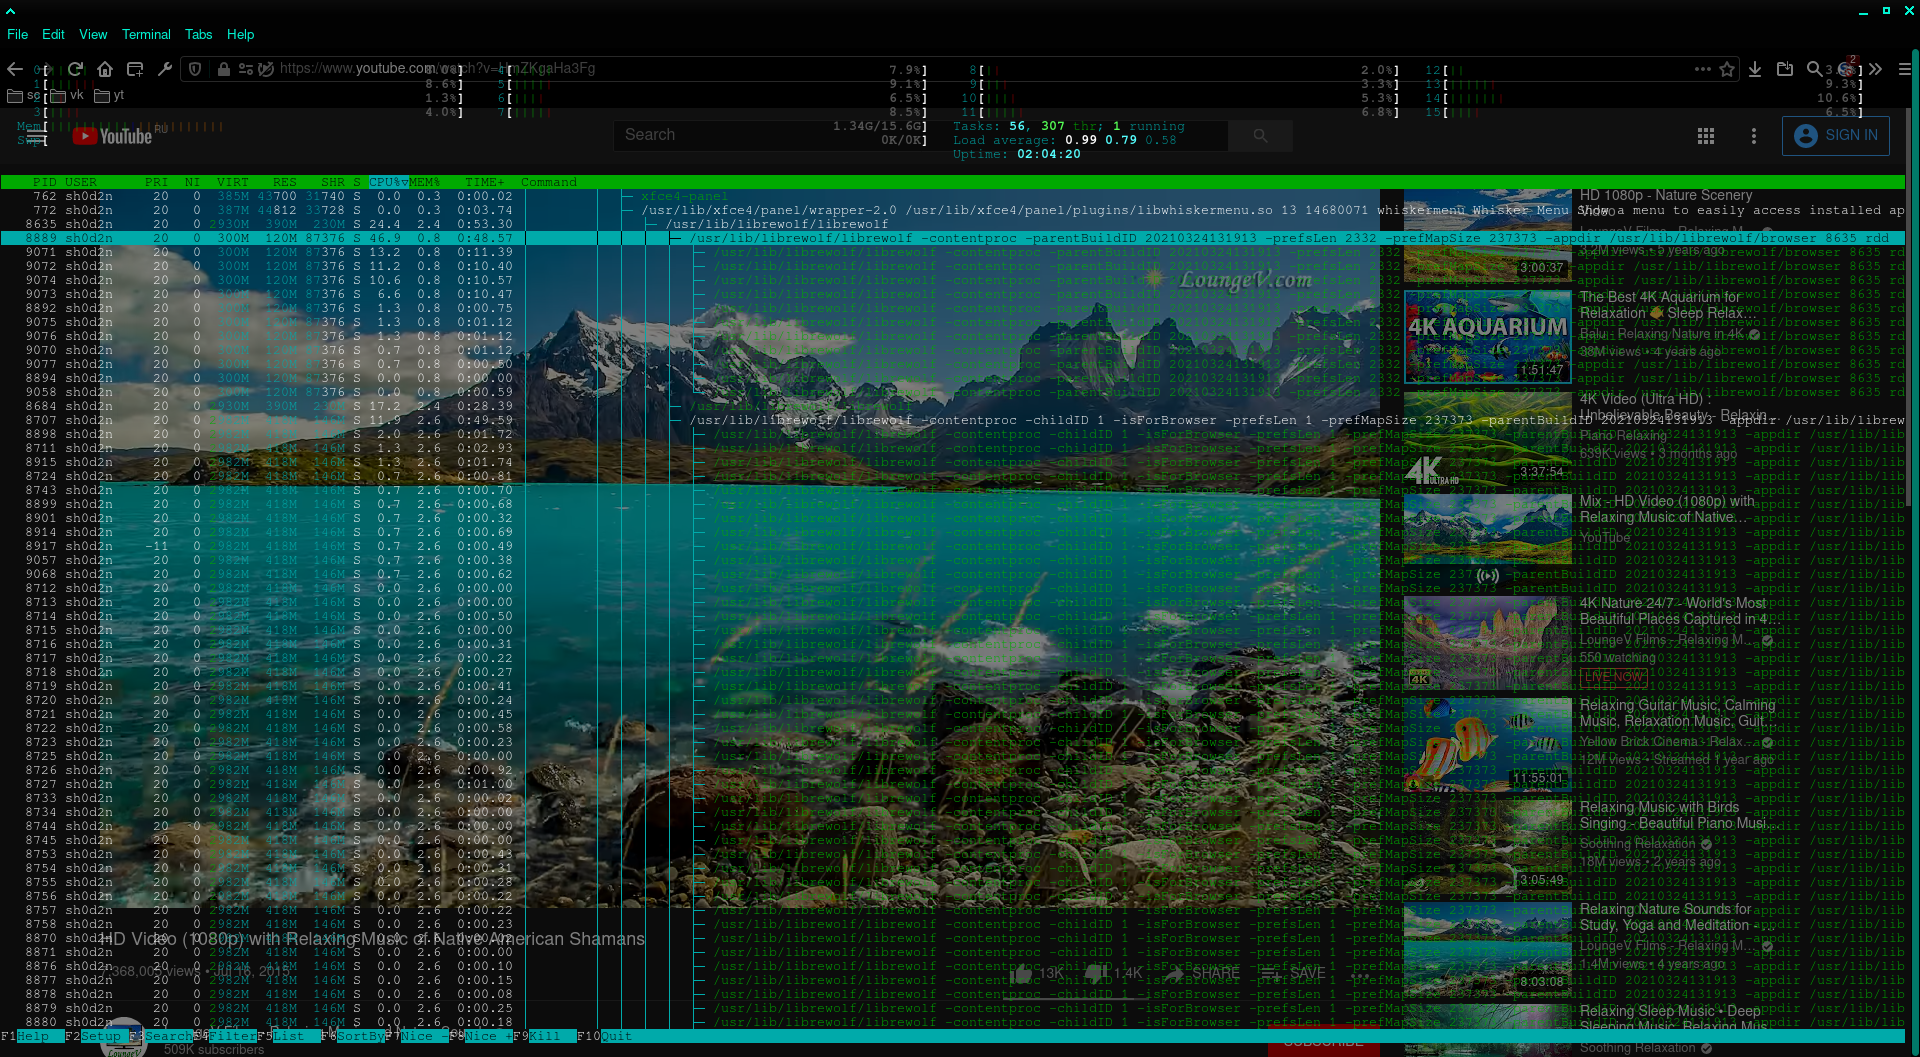Open Relaxing Guitar Music video thumbnail
The height and width of the screenshot is (1057, 1920).
[1488, 745]
